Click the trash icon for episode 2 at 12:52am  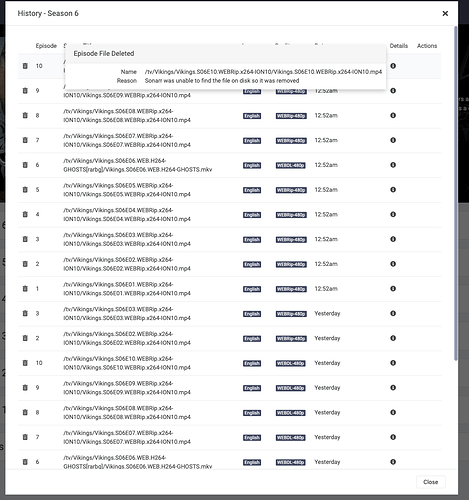[25, 264]
